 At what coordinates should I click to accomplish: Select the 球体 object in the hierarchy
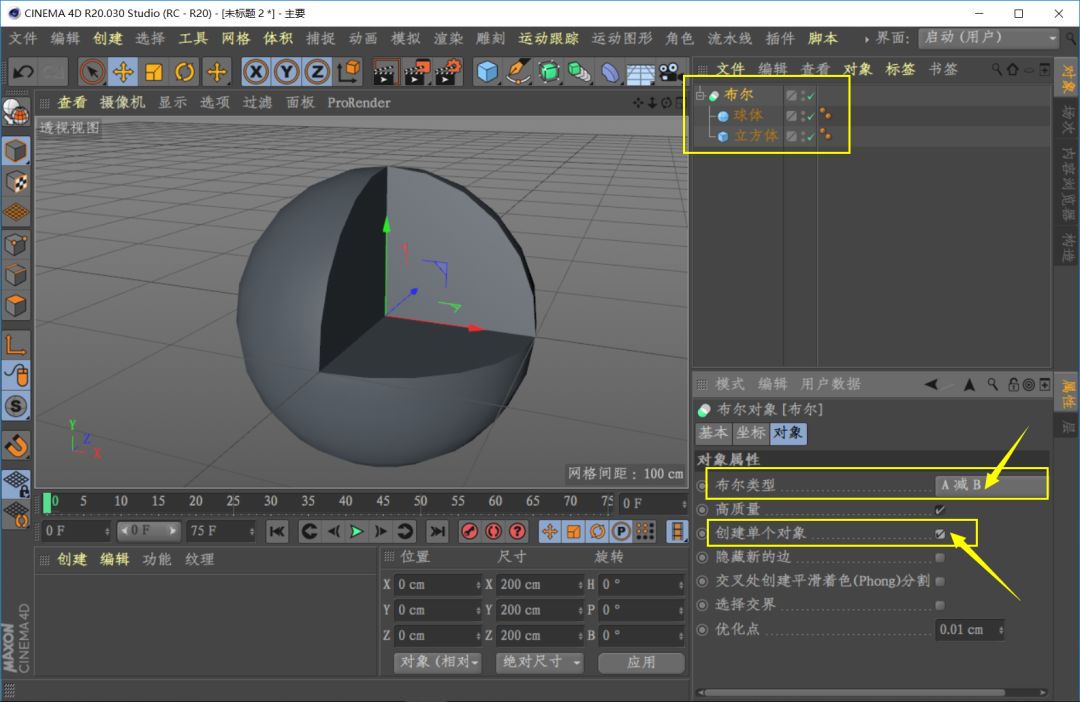click(747, 115)
